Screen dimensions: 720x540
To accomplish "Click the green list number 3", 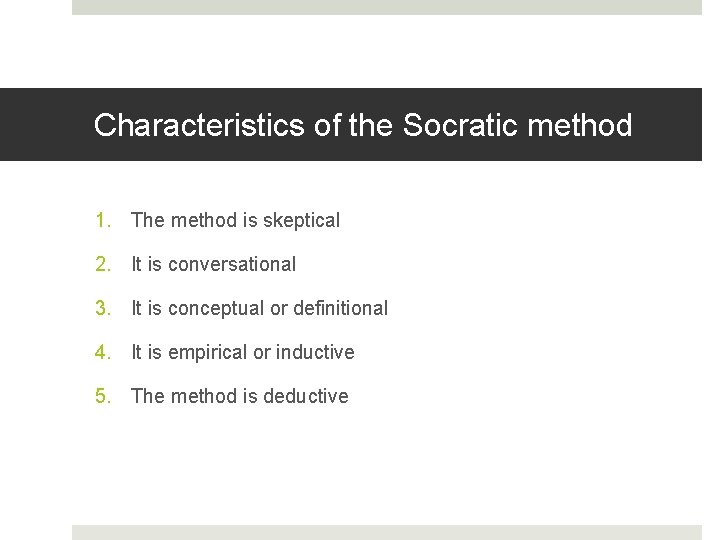I will click(x=102, y=308).
